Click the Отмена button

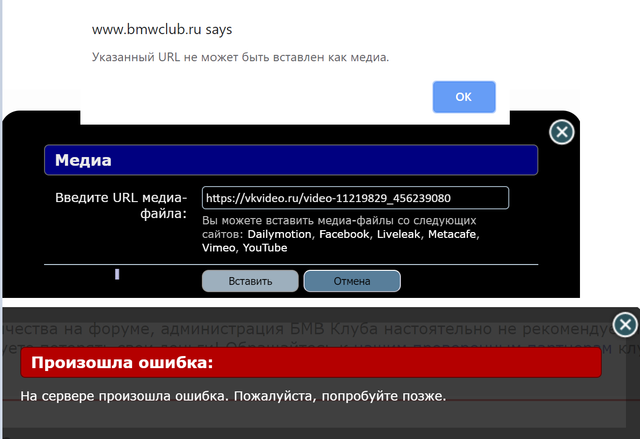point(352,281)
